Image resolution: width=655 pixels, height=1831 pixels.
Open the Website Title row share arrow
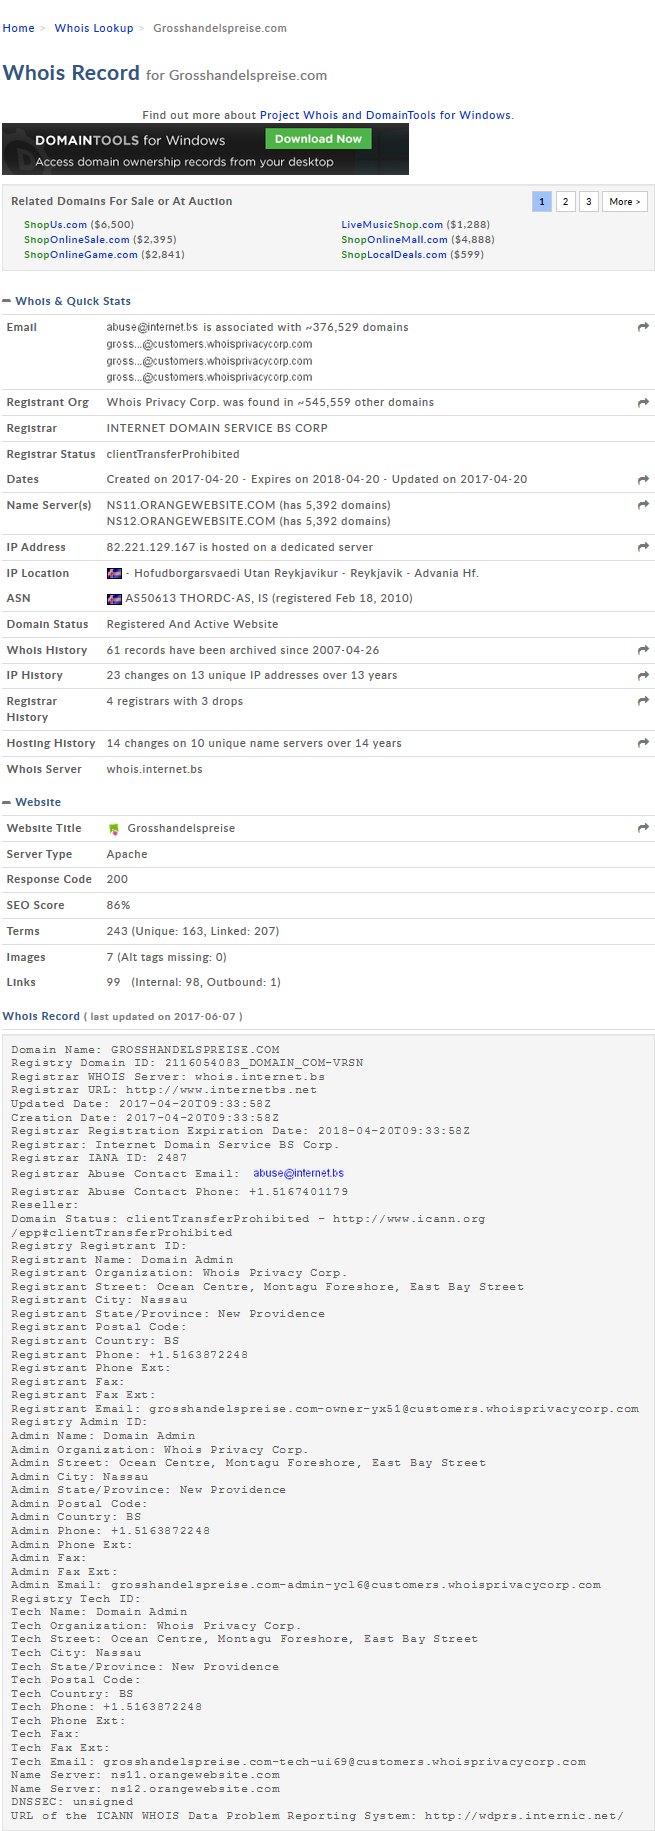[x=643, y=828]
